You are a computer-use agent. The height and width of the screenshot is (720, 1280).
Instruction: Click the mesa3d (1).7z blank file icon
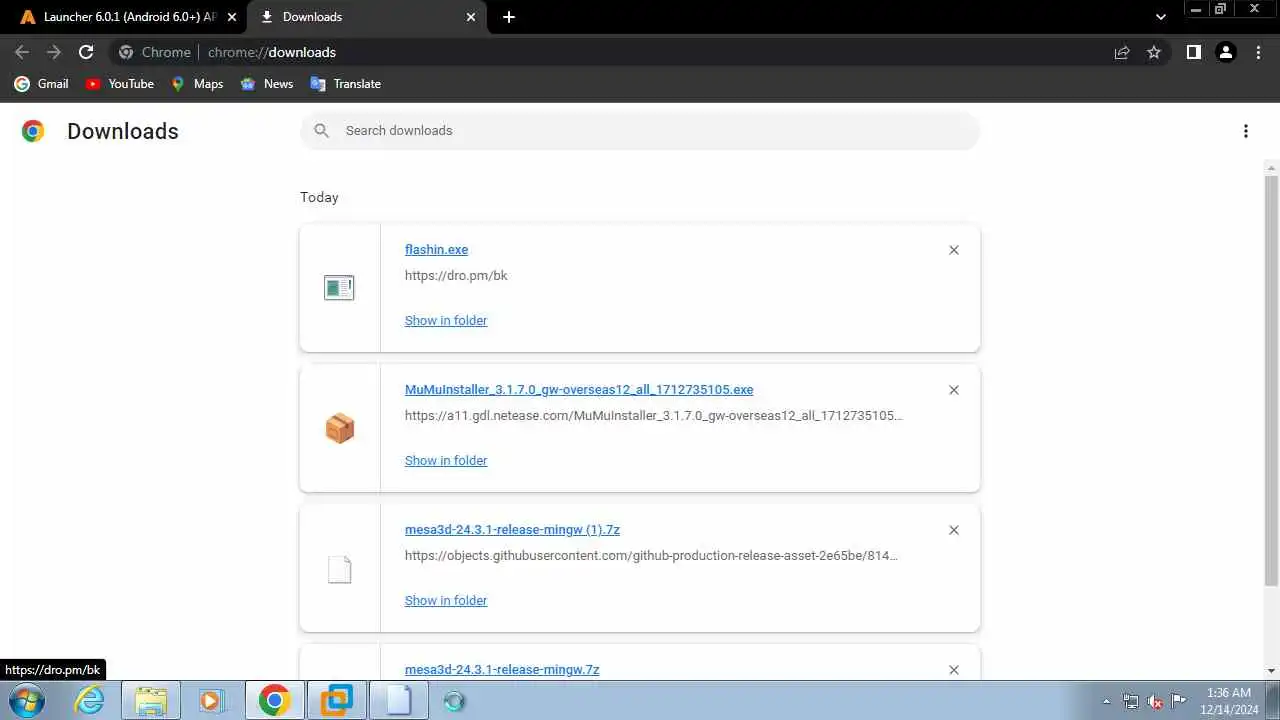pyautogui.click(x=340, y=569)
